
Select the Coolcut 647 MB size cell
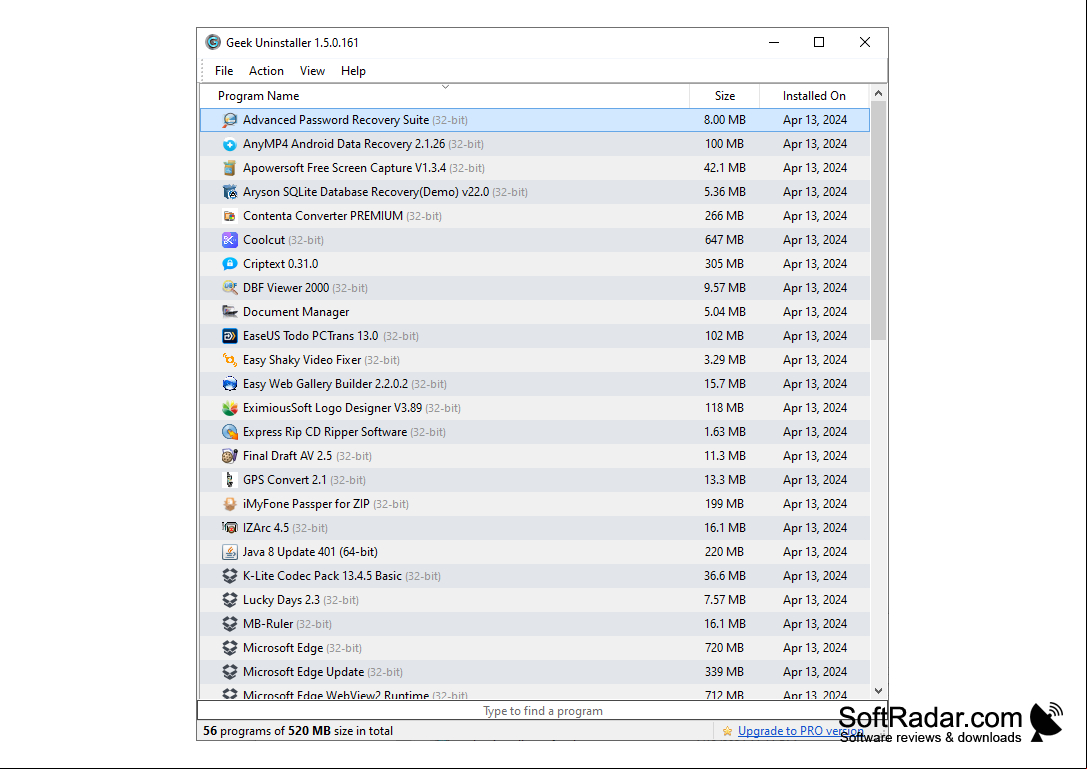coord(724,240)
